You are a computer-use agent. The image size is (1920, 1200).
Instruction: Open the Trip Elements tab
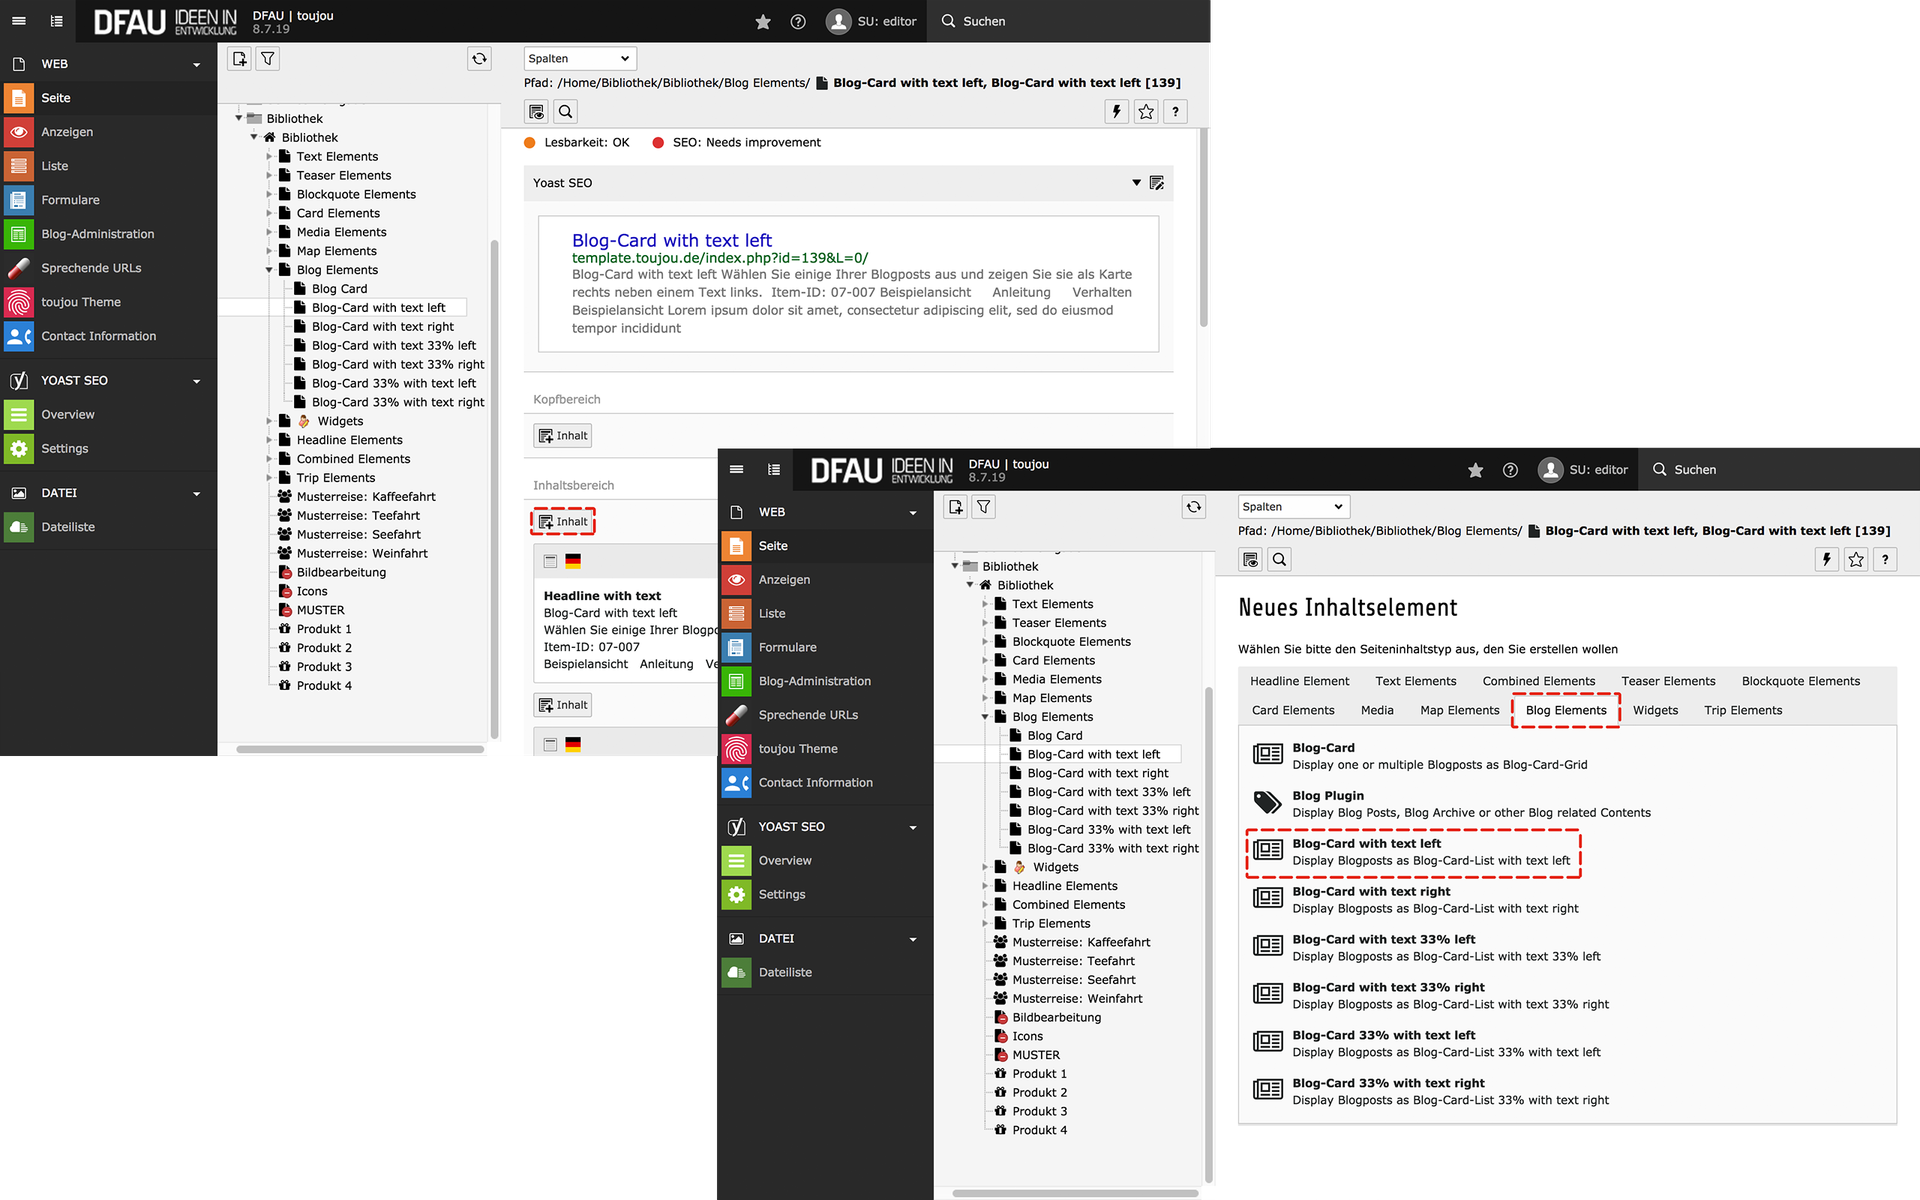(x=1742, y=710)
